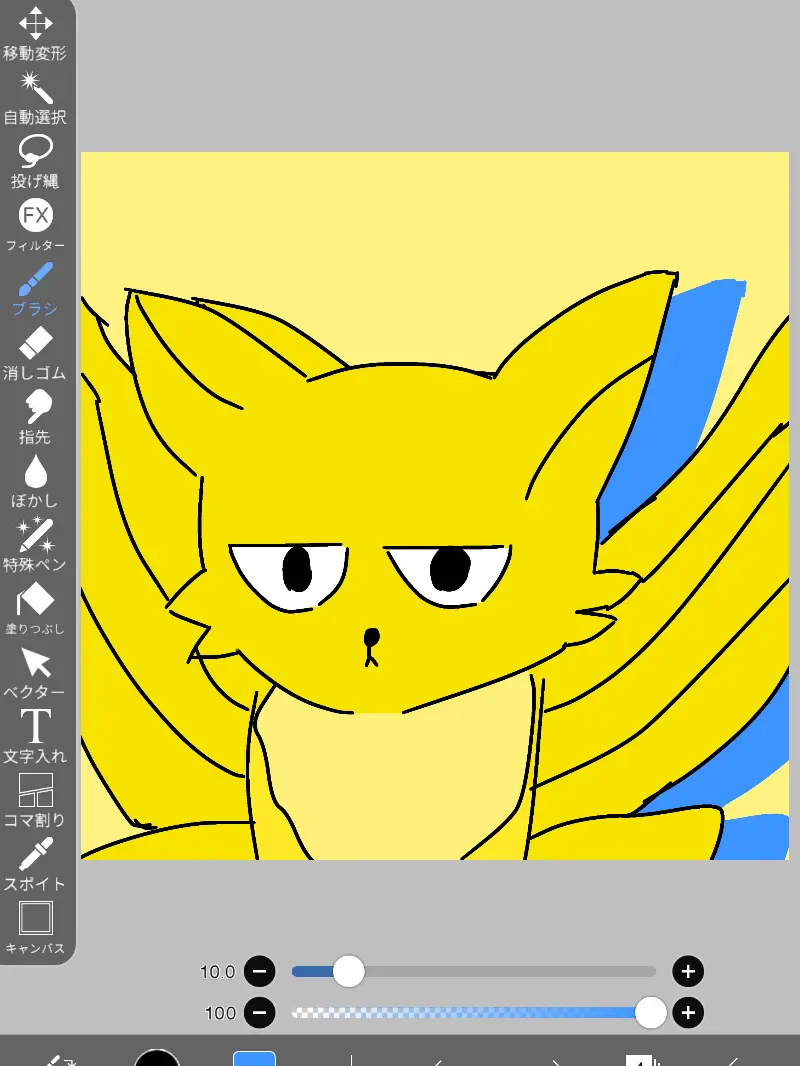Screen dimensions: 800x1066
Task: Increase brush thickness with the 10.0 plus button
Action: 688,972
